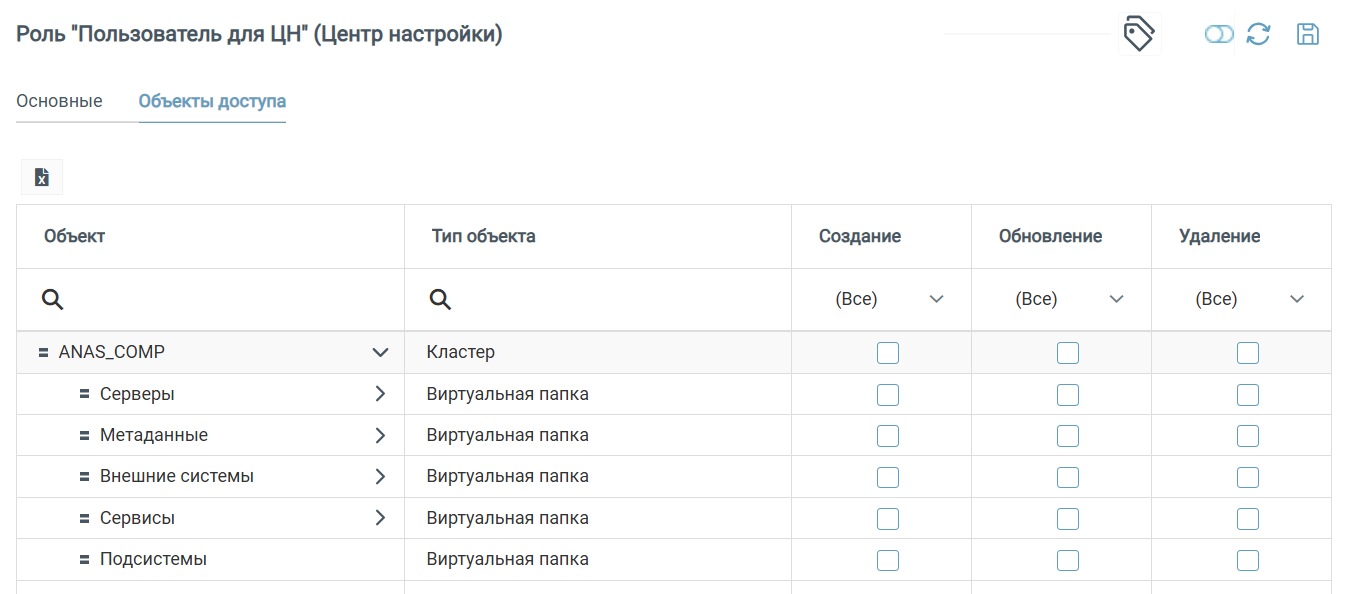Select the Объекты доступа tab
This screenshot has width=1346, height=594.
click(x=212, y=101)
